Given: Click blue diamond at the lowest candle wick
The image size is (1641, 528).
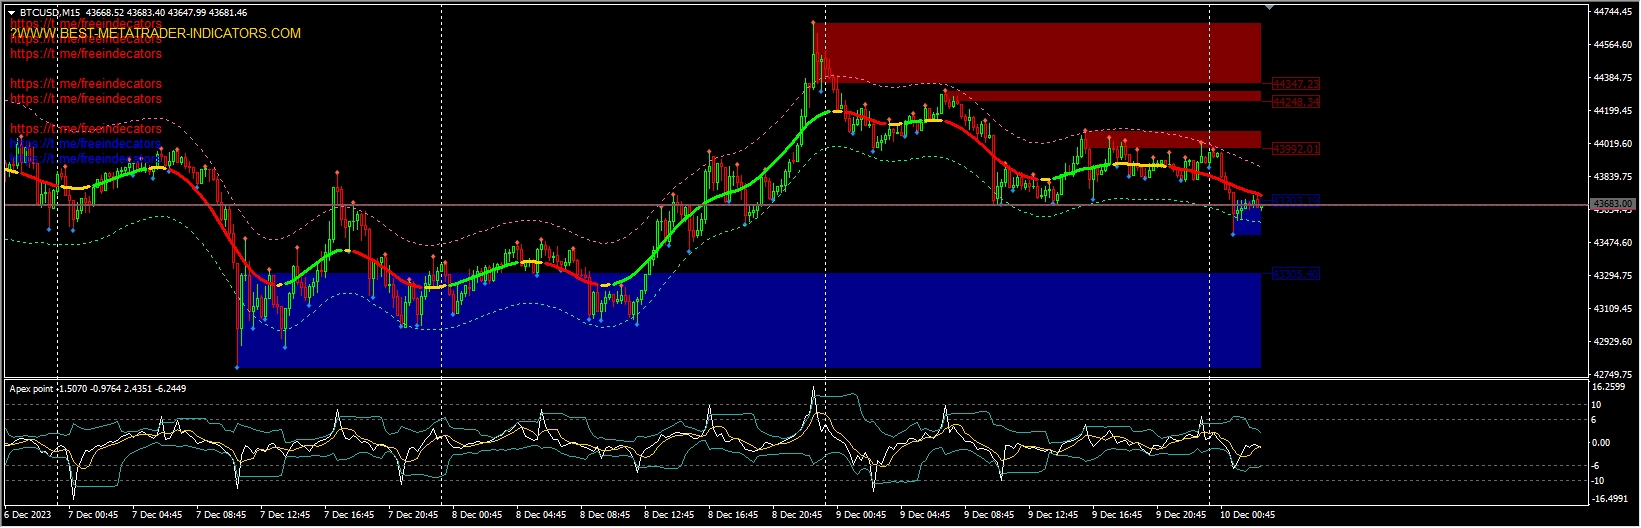Looking at the screenshot, I should tap(237, 367).
